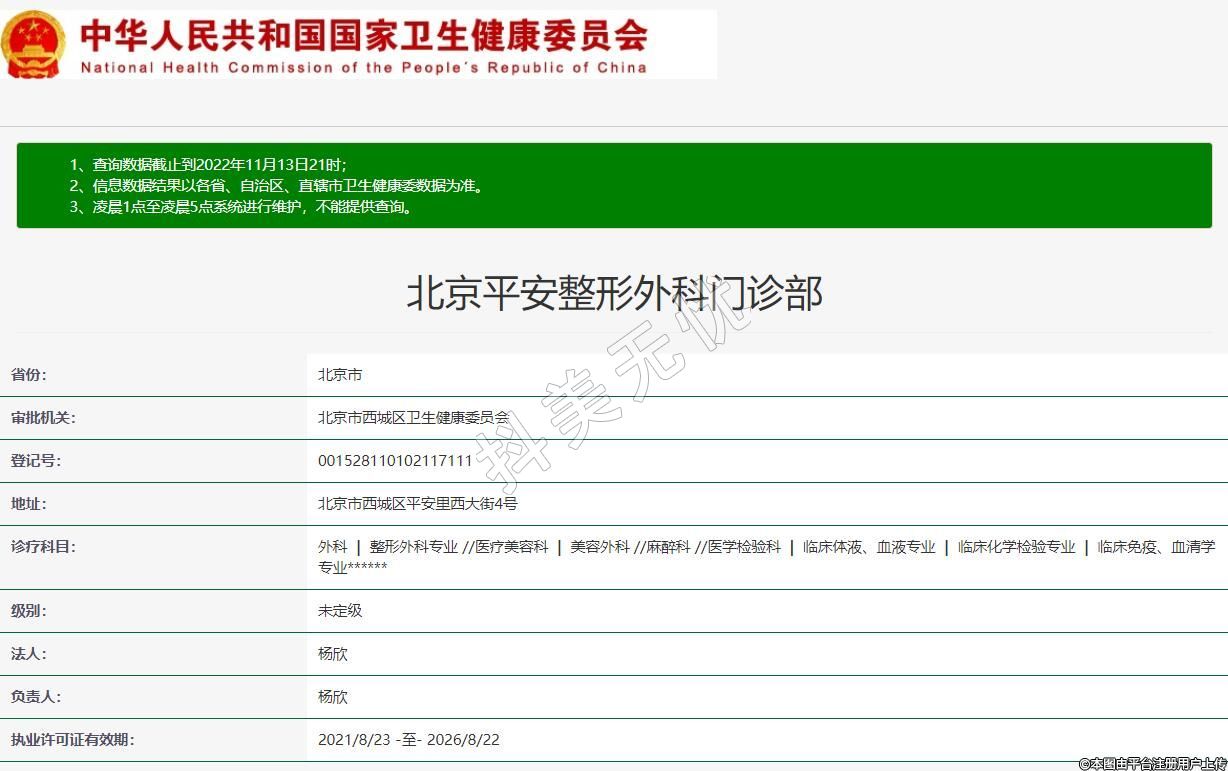Click the 地址 field label
Image resolution: width=1228 pixels, height=771 pixels.
29,504
